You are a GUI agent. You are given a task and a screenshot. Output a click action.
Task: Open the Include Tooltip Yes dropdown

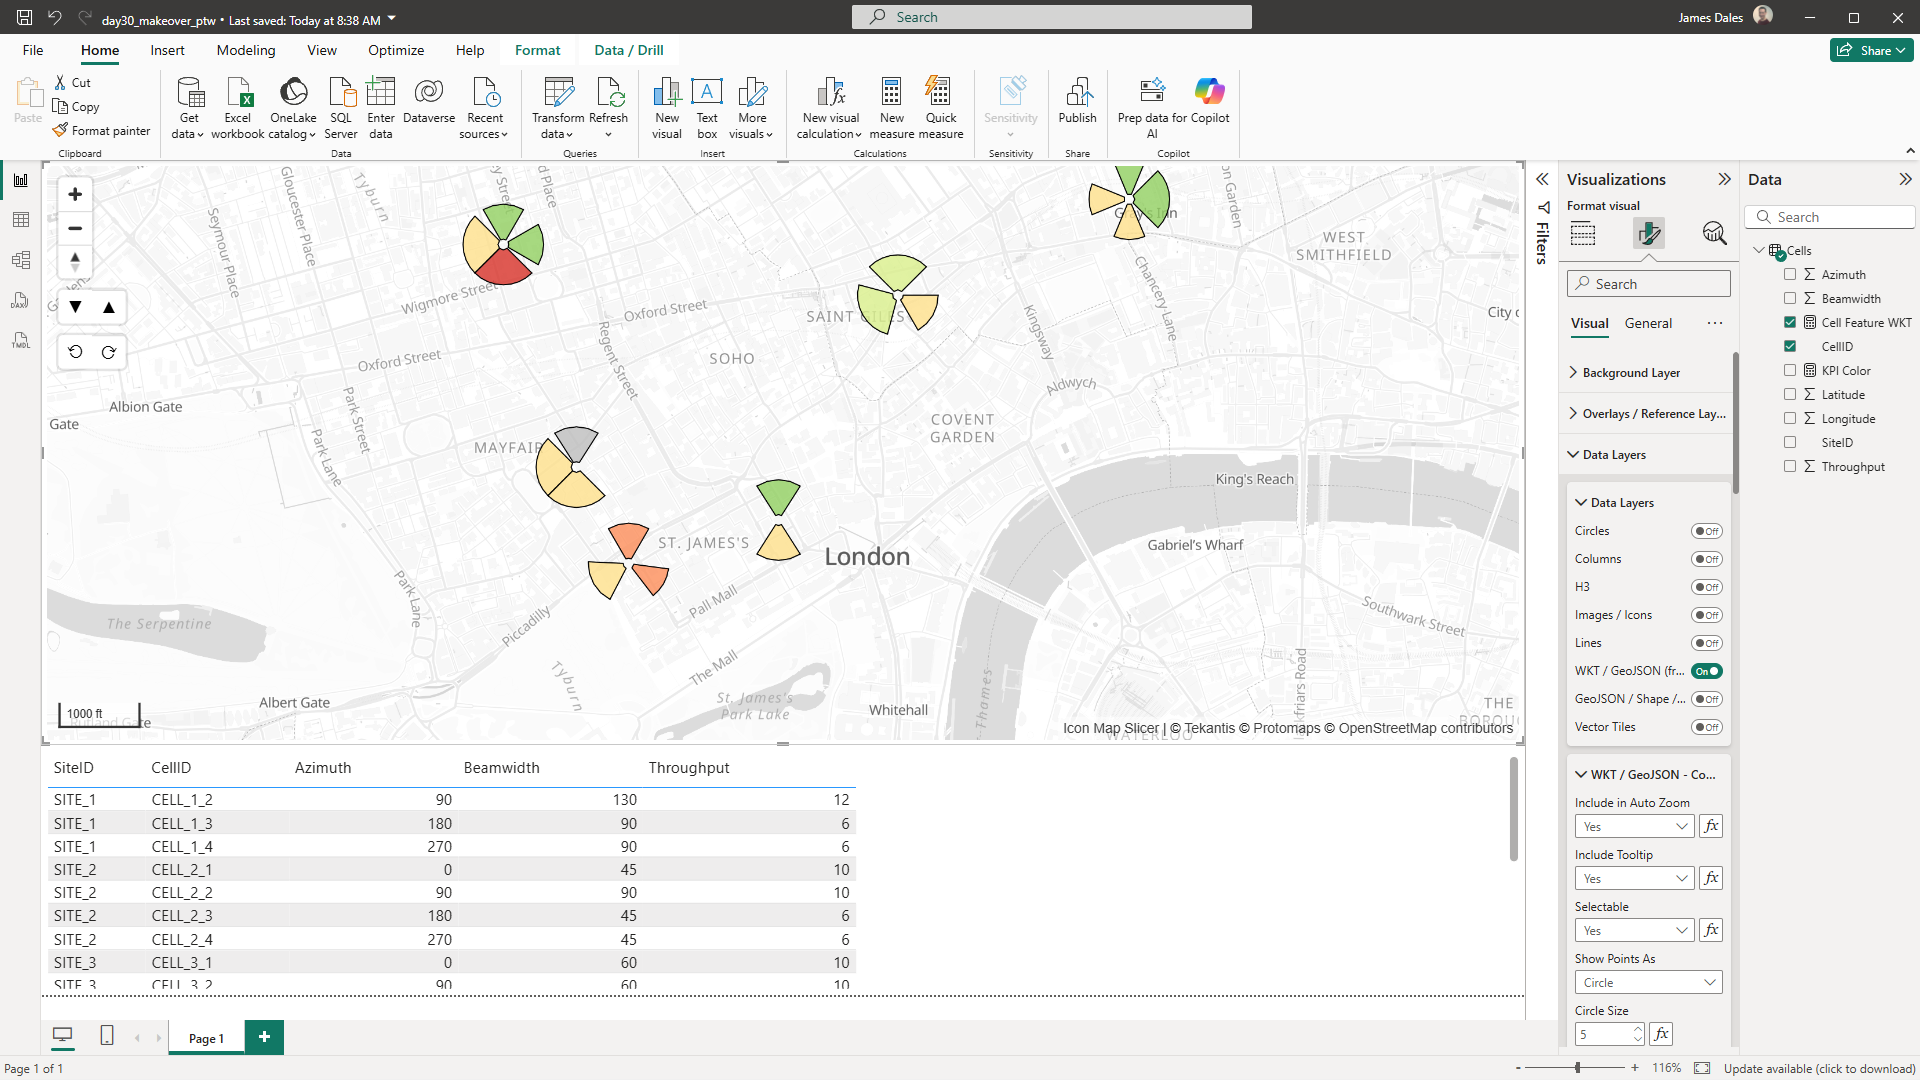(x=1634, y=878)
